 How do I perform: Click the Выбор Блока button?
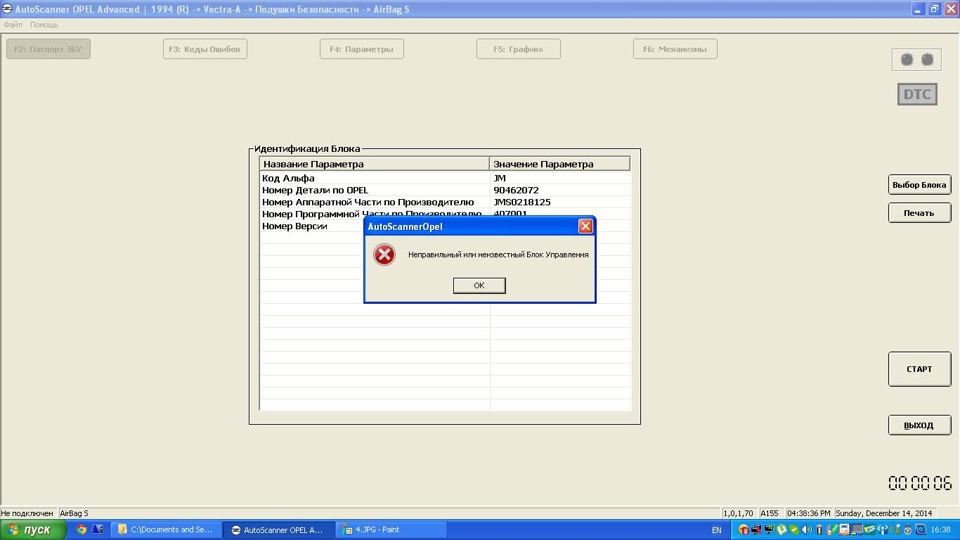point(920,185)
